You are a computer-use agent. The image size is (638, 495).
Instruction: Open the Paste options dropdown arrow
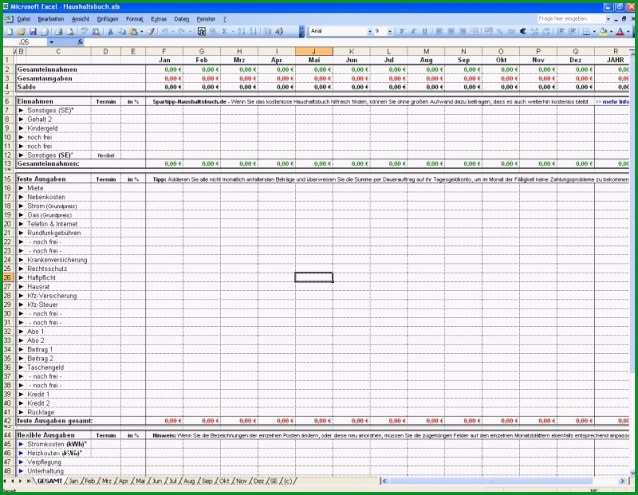pos(141,31)
